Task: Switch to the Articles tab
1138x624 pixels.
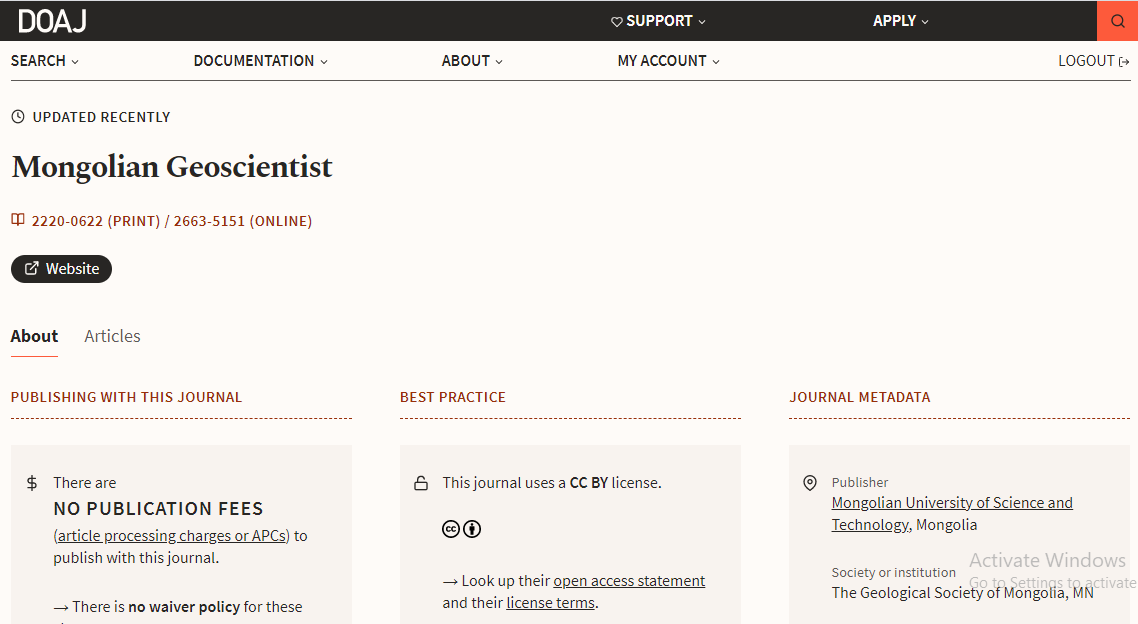Action: (112, 336)
